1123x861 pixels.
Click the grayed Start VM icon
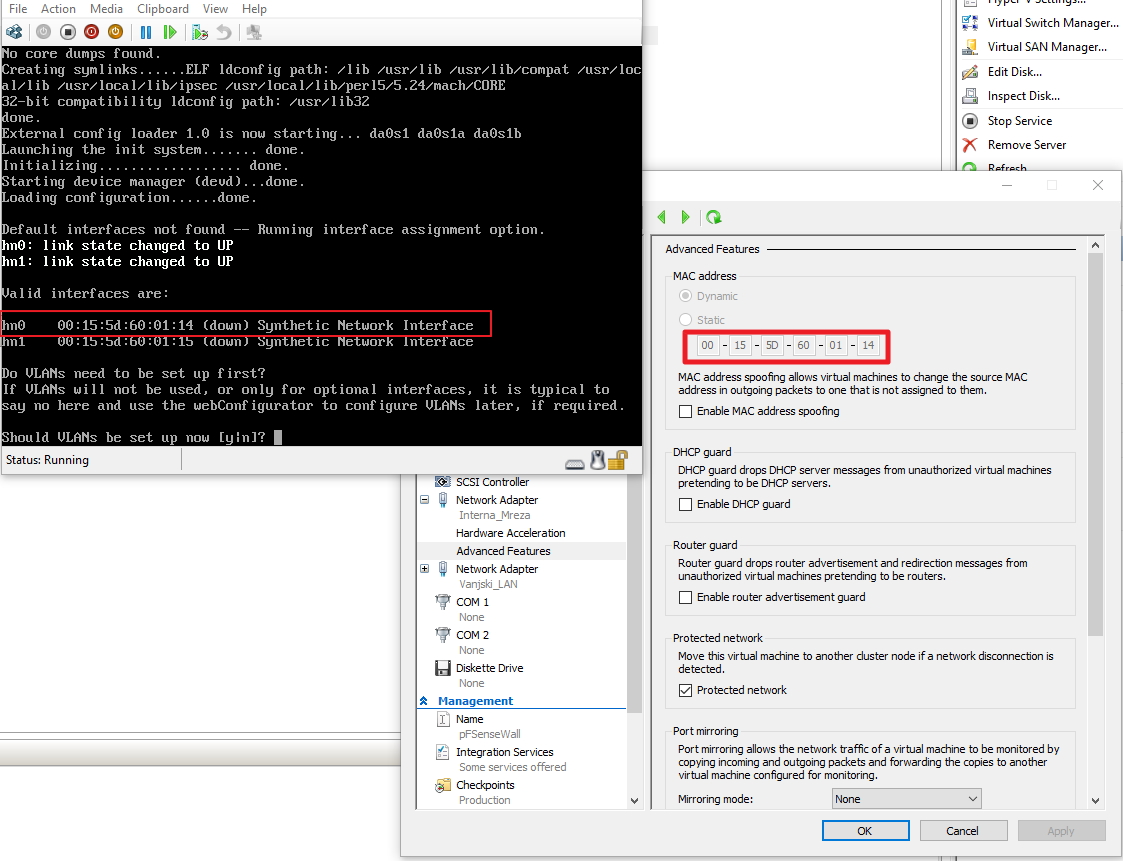[43, 32]
